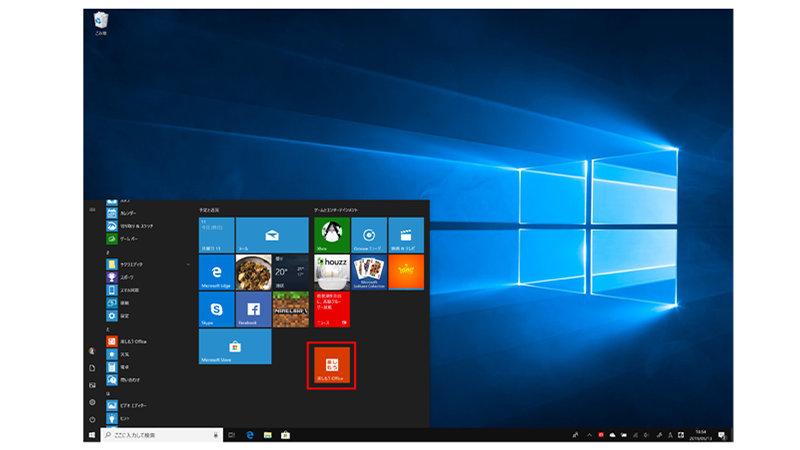The image size is (800, 450).
Task: Open Documents from the Start rail
Action: (x=92, y=368)
